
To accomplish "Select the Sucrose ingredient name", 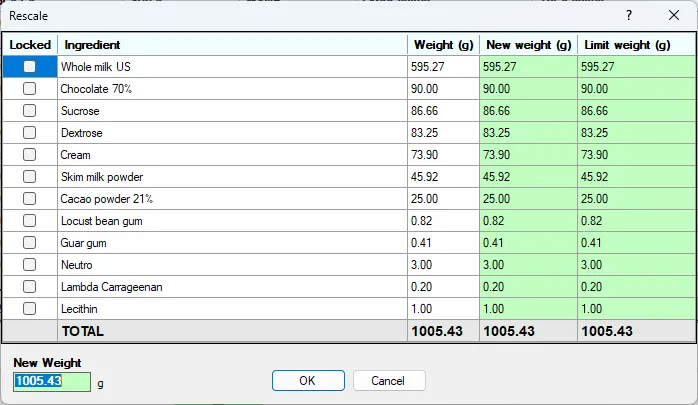I will click(x=232, y=110).
